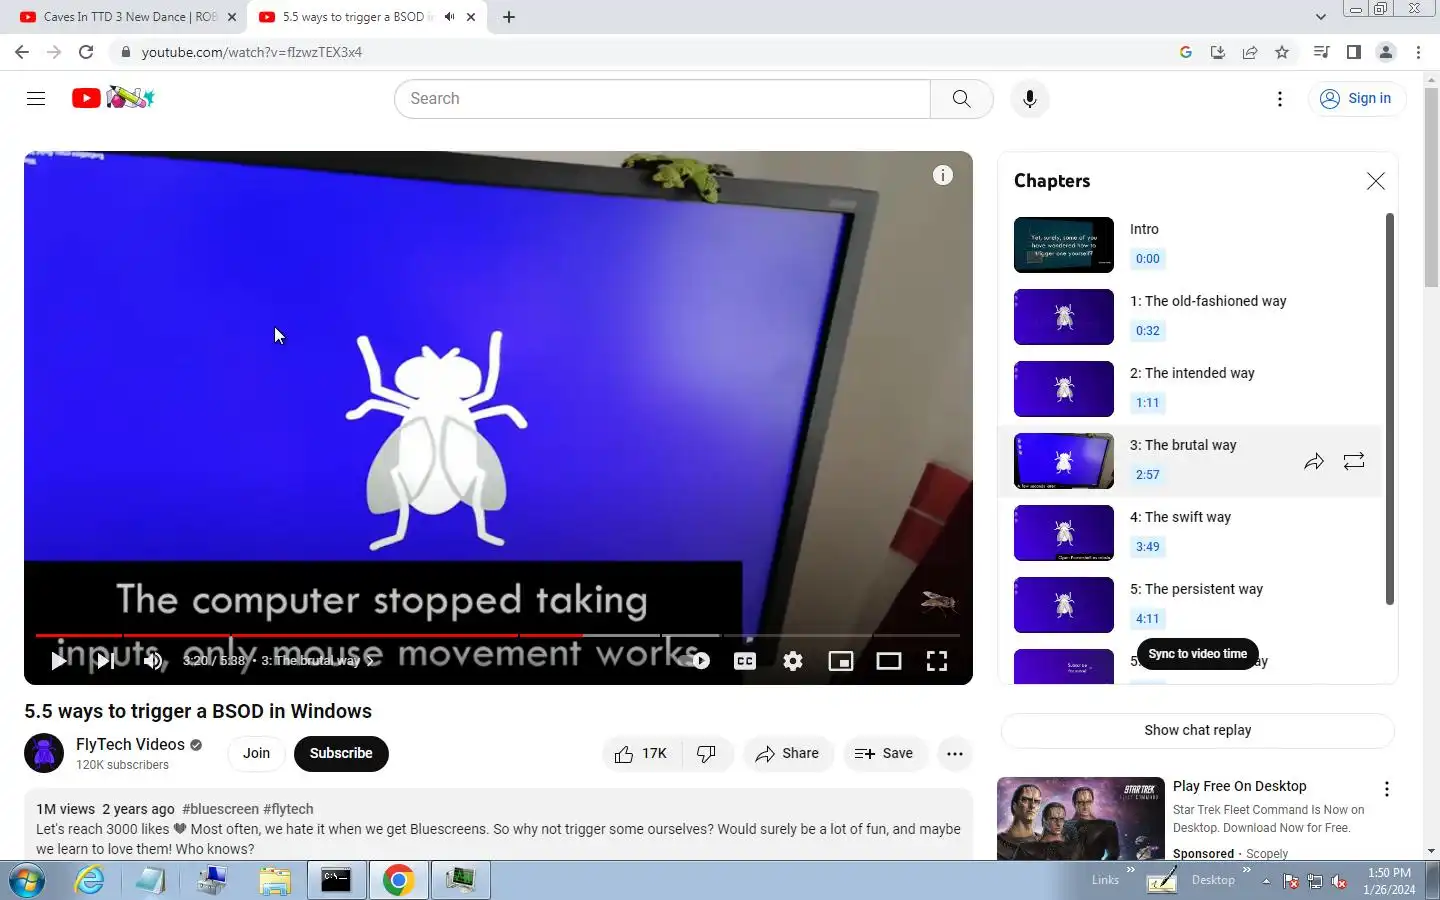This screenshot has width=1440, height=900.
Task: Open Share dialog for the video
Action: 788,753
